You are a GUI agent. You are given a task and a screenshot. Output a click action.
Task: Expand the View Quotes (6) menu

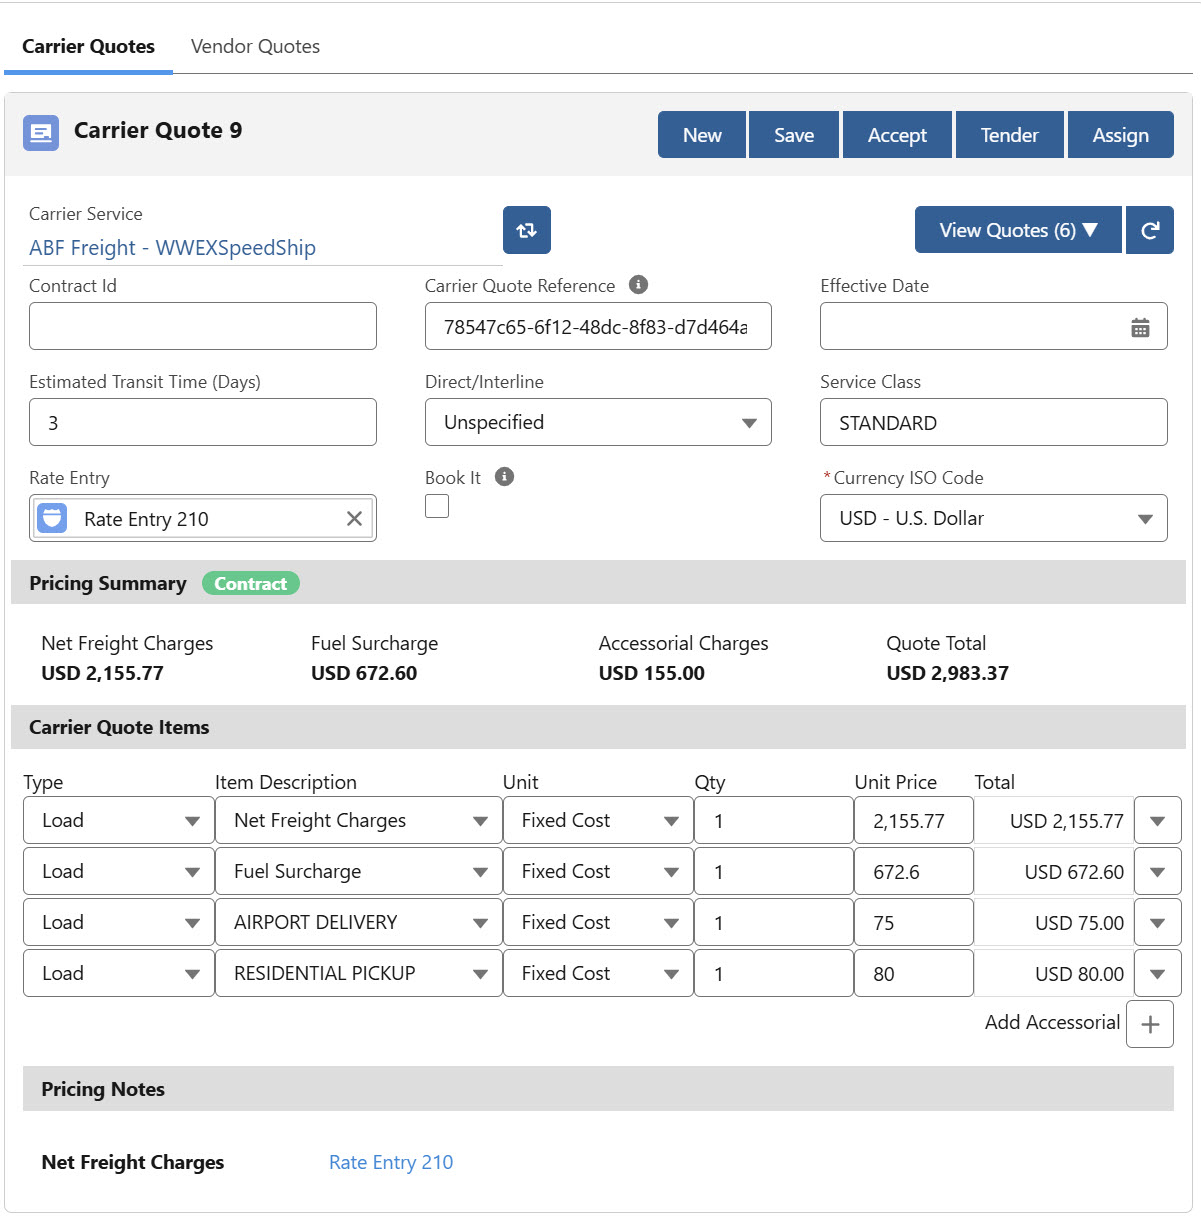point(1018,230)
